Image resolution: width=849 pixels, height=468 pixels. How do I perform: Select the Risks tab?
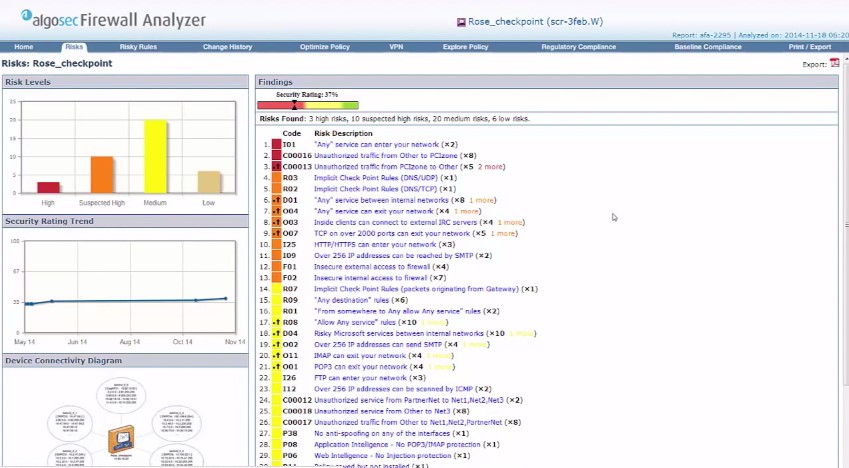point(74,47)
